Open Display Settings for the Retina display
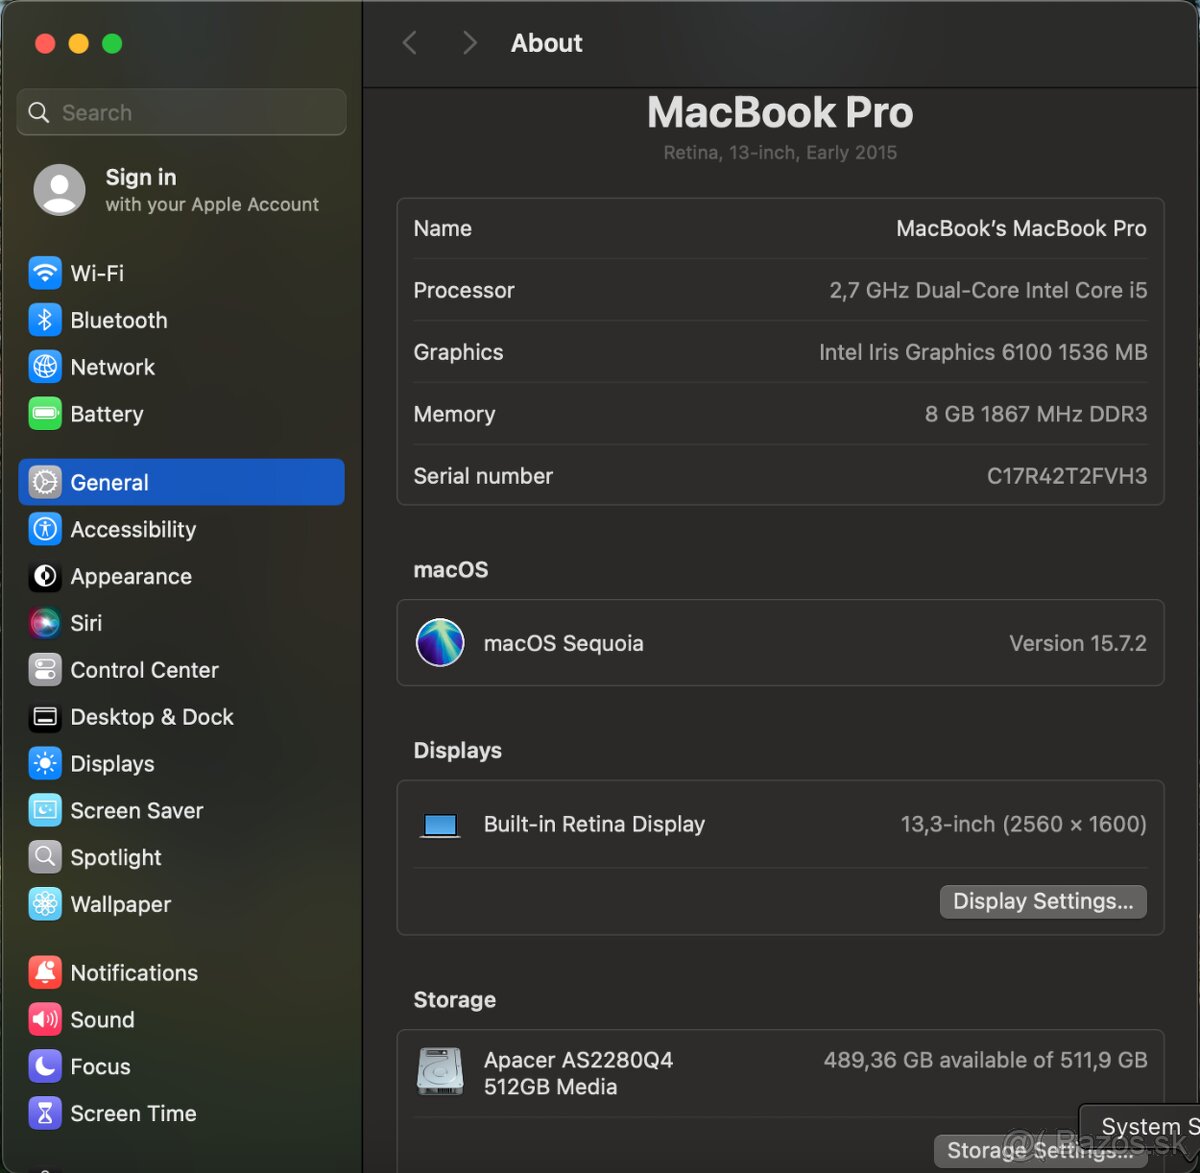The image size is (1200, 1173). pos(1042,901)
